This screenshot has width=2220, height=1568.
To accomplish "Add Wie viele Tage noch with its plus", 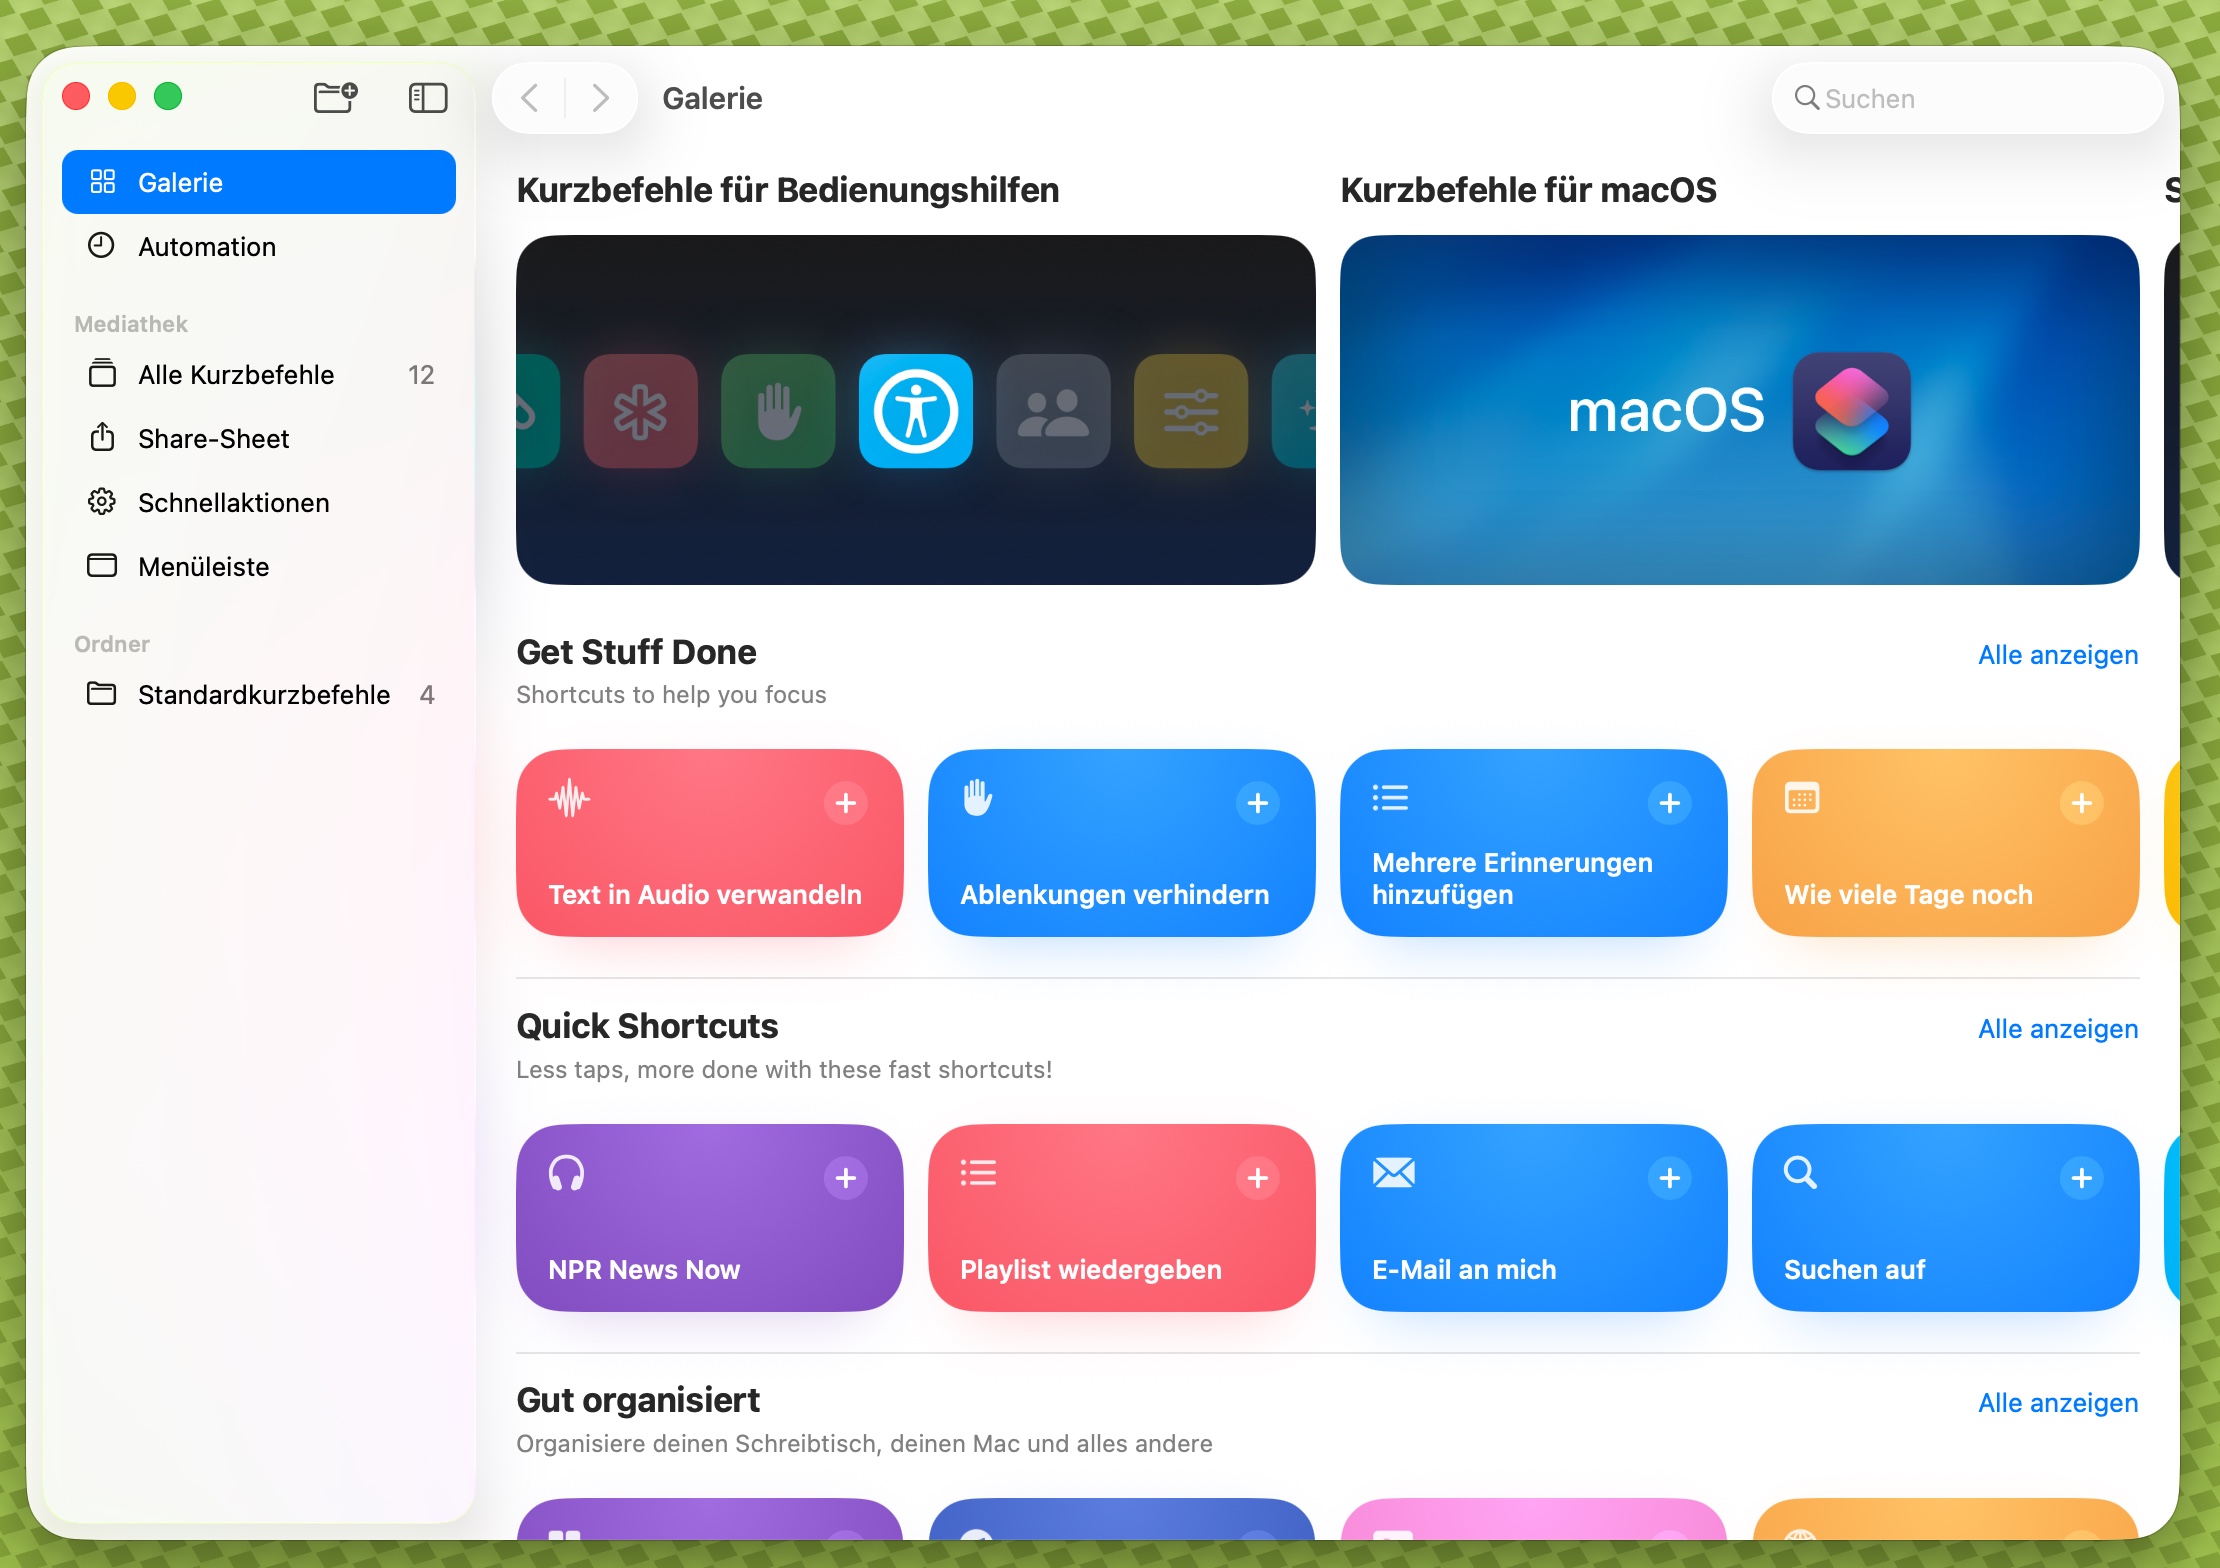I will (x=2082, y=803).
